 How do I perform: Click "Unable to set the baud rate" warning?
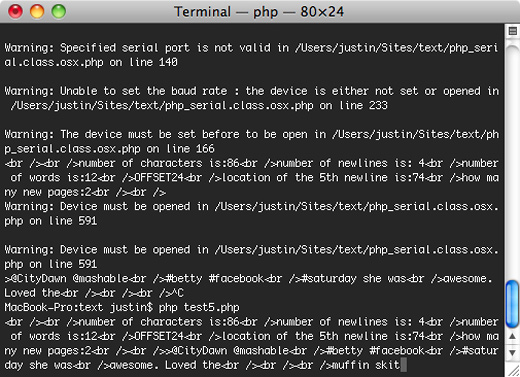click(144, 91)
